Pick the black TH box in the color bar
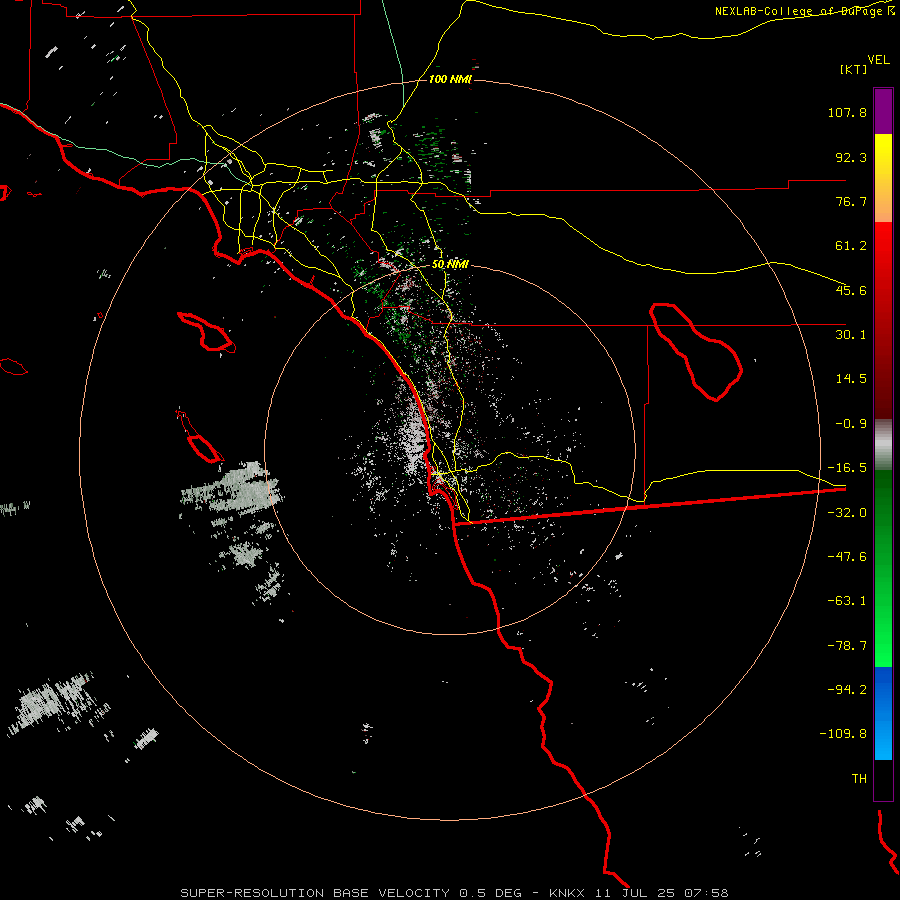The width and height of the screenshot is (900, 900). coord(883,780)
